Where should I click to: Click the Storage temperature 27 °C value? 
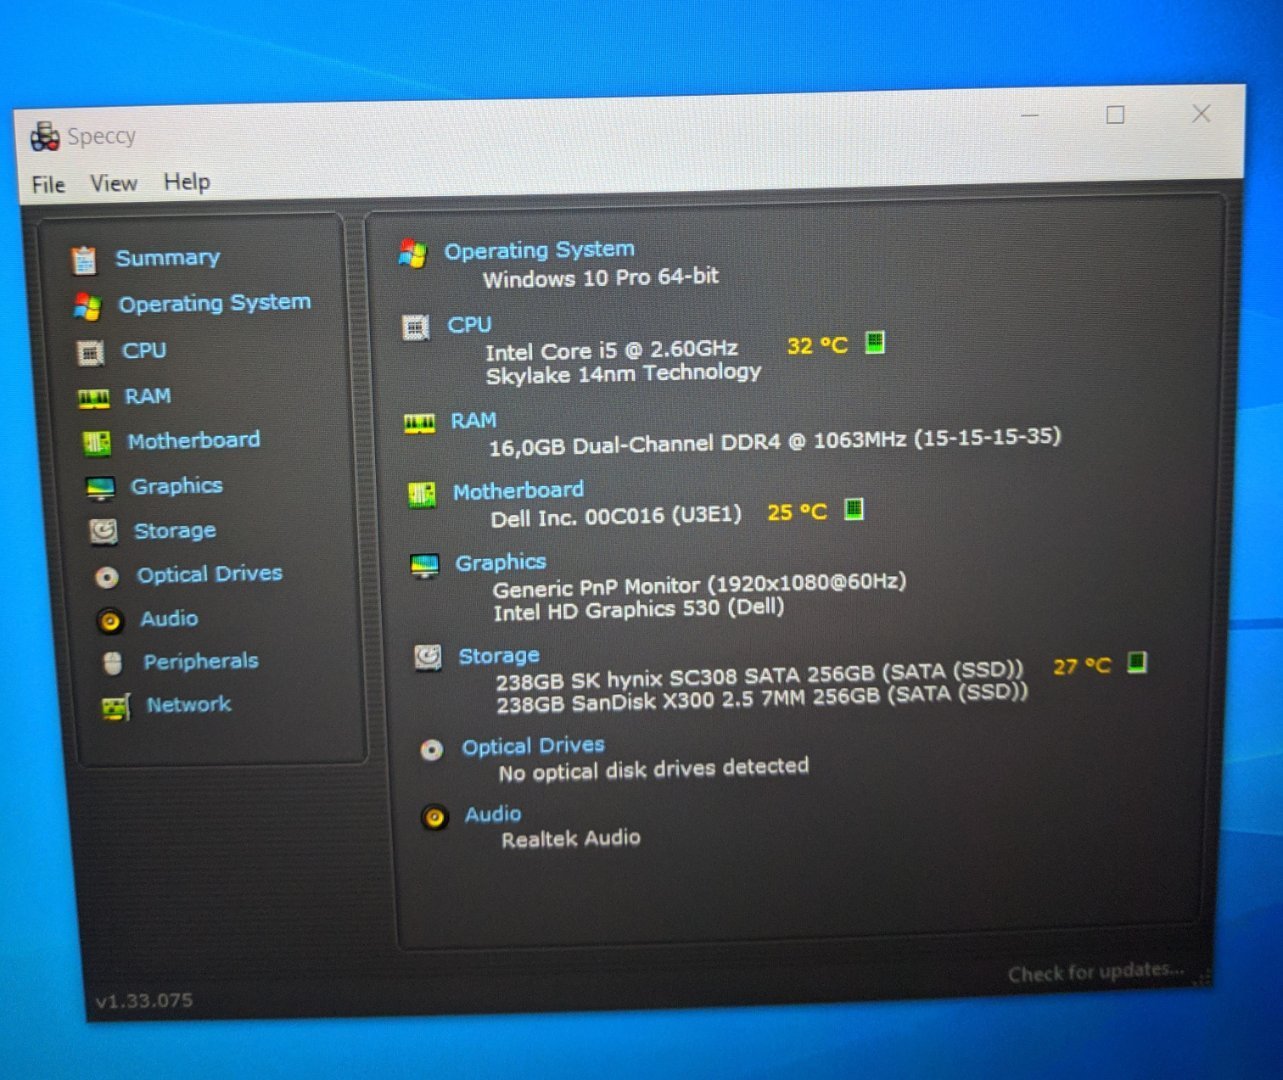pos(1082,666)
